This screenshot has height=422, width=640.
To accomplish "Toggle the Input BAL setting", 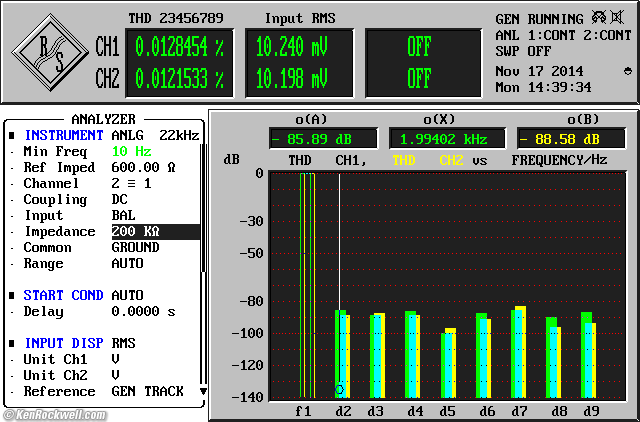I will pyautogui.click(x=124, y=215).
